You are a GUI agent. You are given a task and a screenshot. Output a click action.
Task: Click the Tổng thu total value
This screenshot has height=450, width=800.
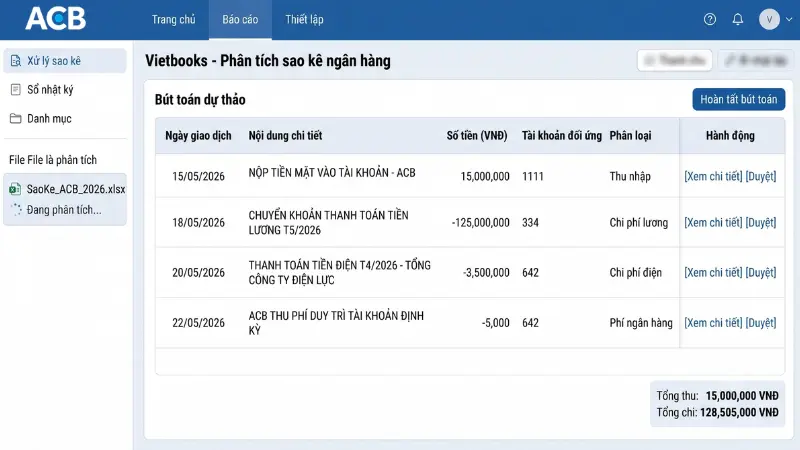[x=742, y=396]
